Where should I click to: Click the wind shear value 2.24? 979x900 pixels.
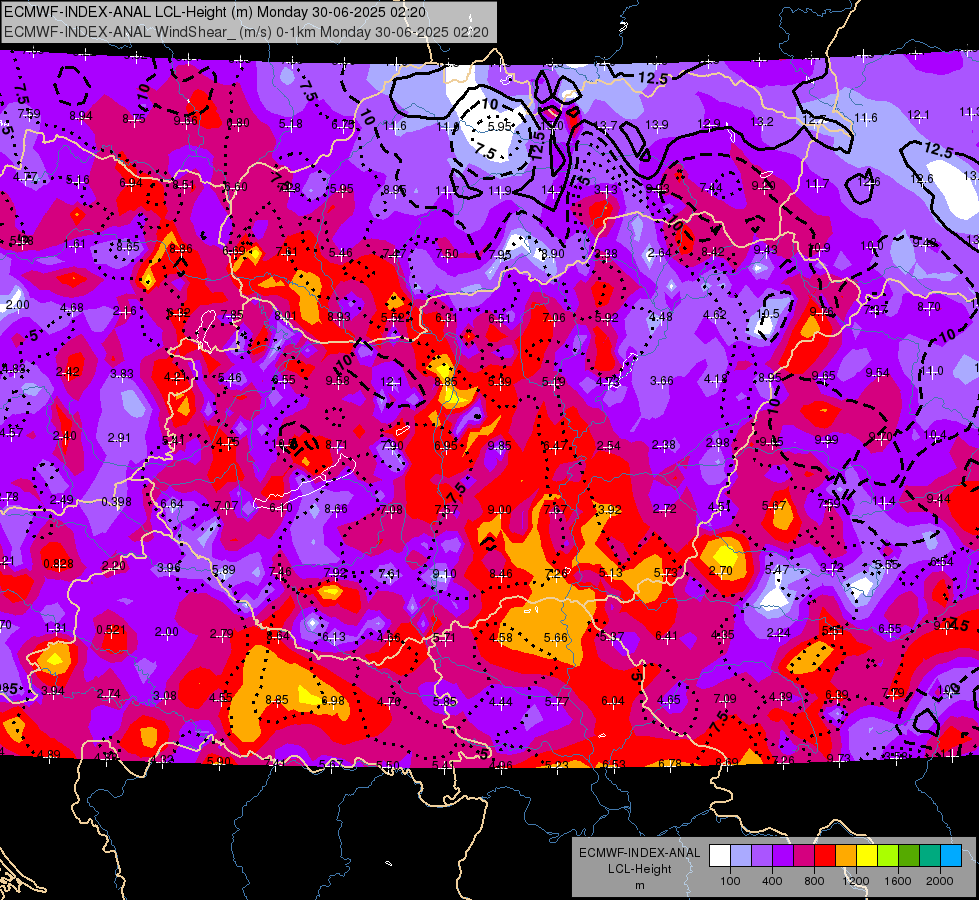click(x=778, y=633)
